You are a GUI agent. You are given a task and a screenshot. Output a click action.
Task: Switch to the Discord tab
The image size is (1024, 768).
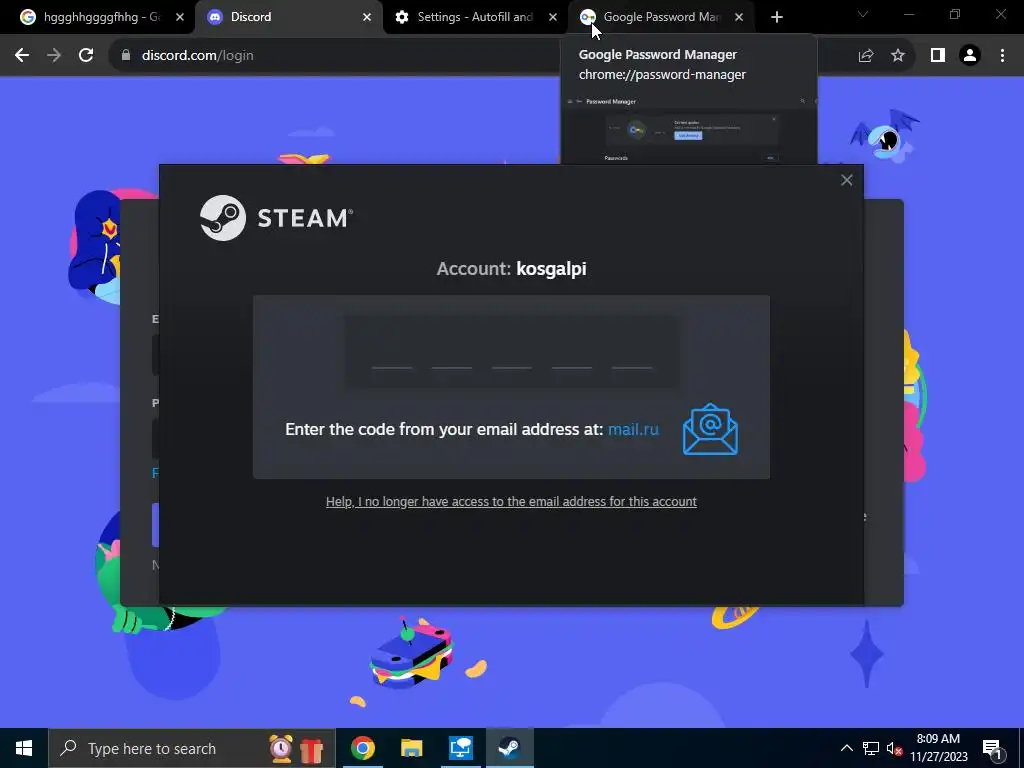point(289,17)
